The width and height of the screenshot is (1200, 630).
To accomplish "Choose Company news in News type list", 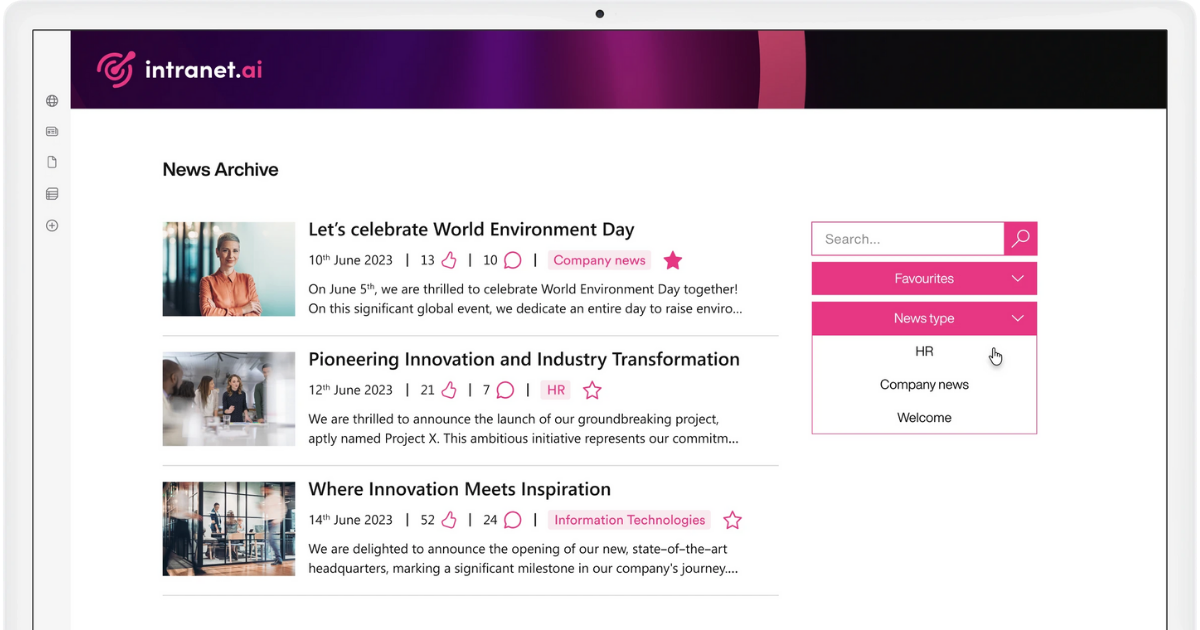I will [x=924, y=385].
